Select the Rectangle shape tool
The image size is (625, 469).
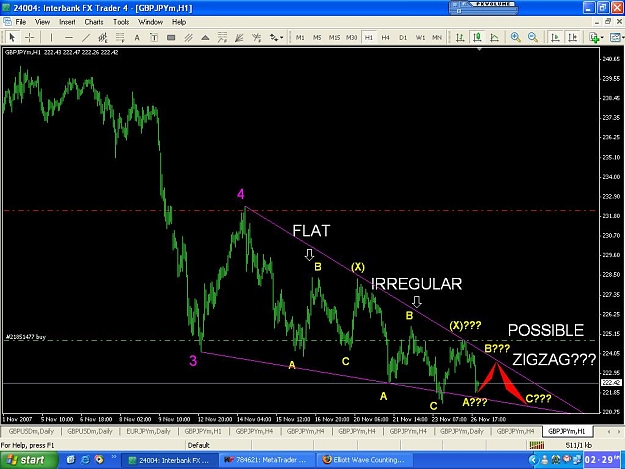(171, 37)
